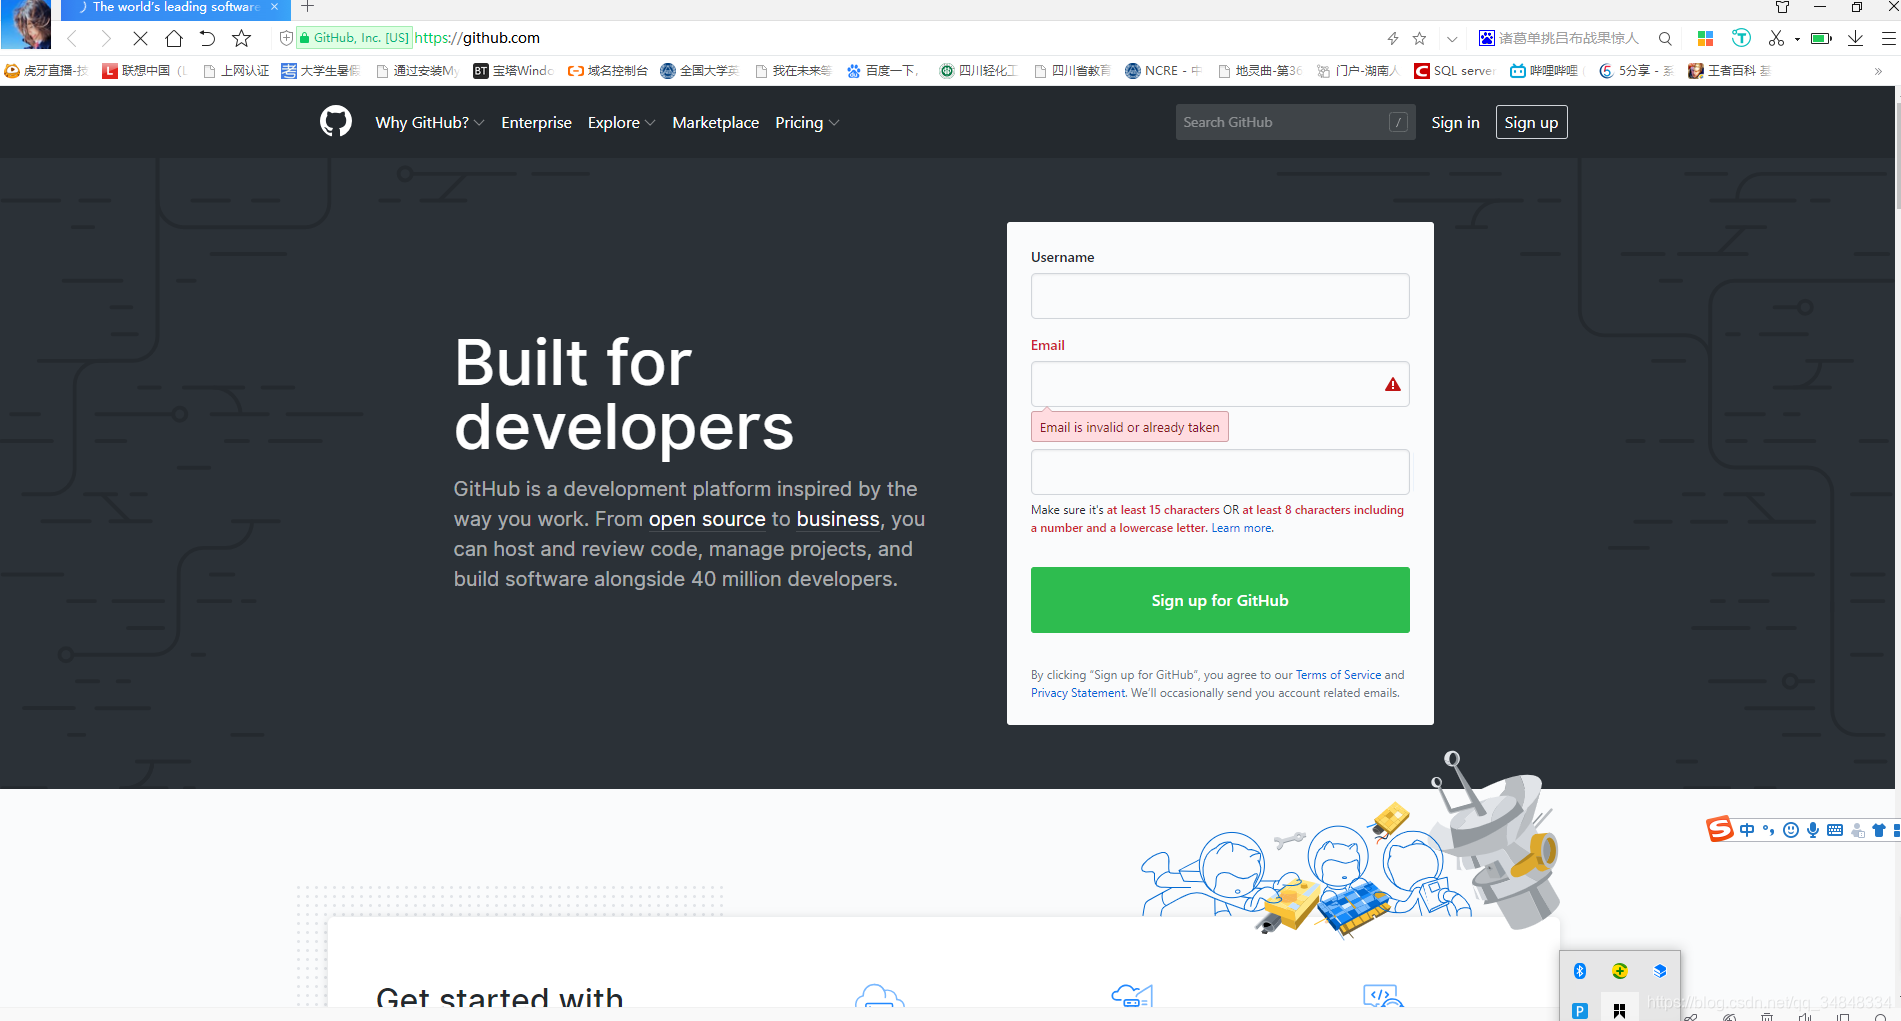Click the 'GitHub, Inc. [US]' certificate badge
This screenshot has height=1021, width=1901.
click(x=354, y=38)
